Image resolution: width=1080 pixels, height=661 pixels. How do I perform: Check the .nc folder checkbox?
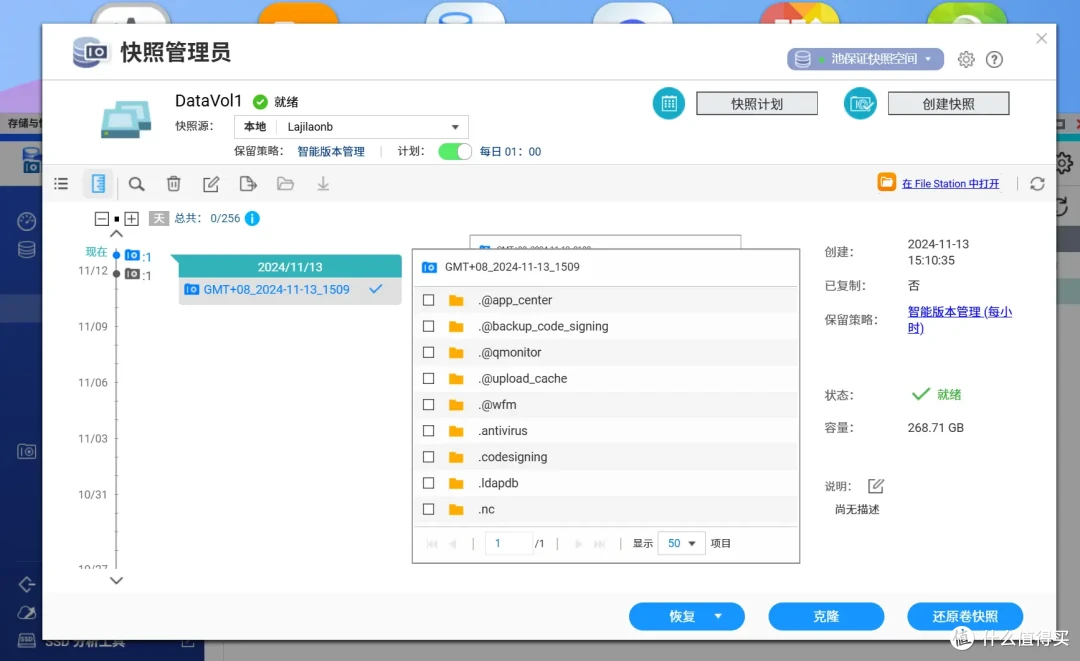coord(428,510)
